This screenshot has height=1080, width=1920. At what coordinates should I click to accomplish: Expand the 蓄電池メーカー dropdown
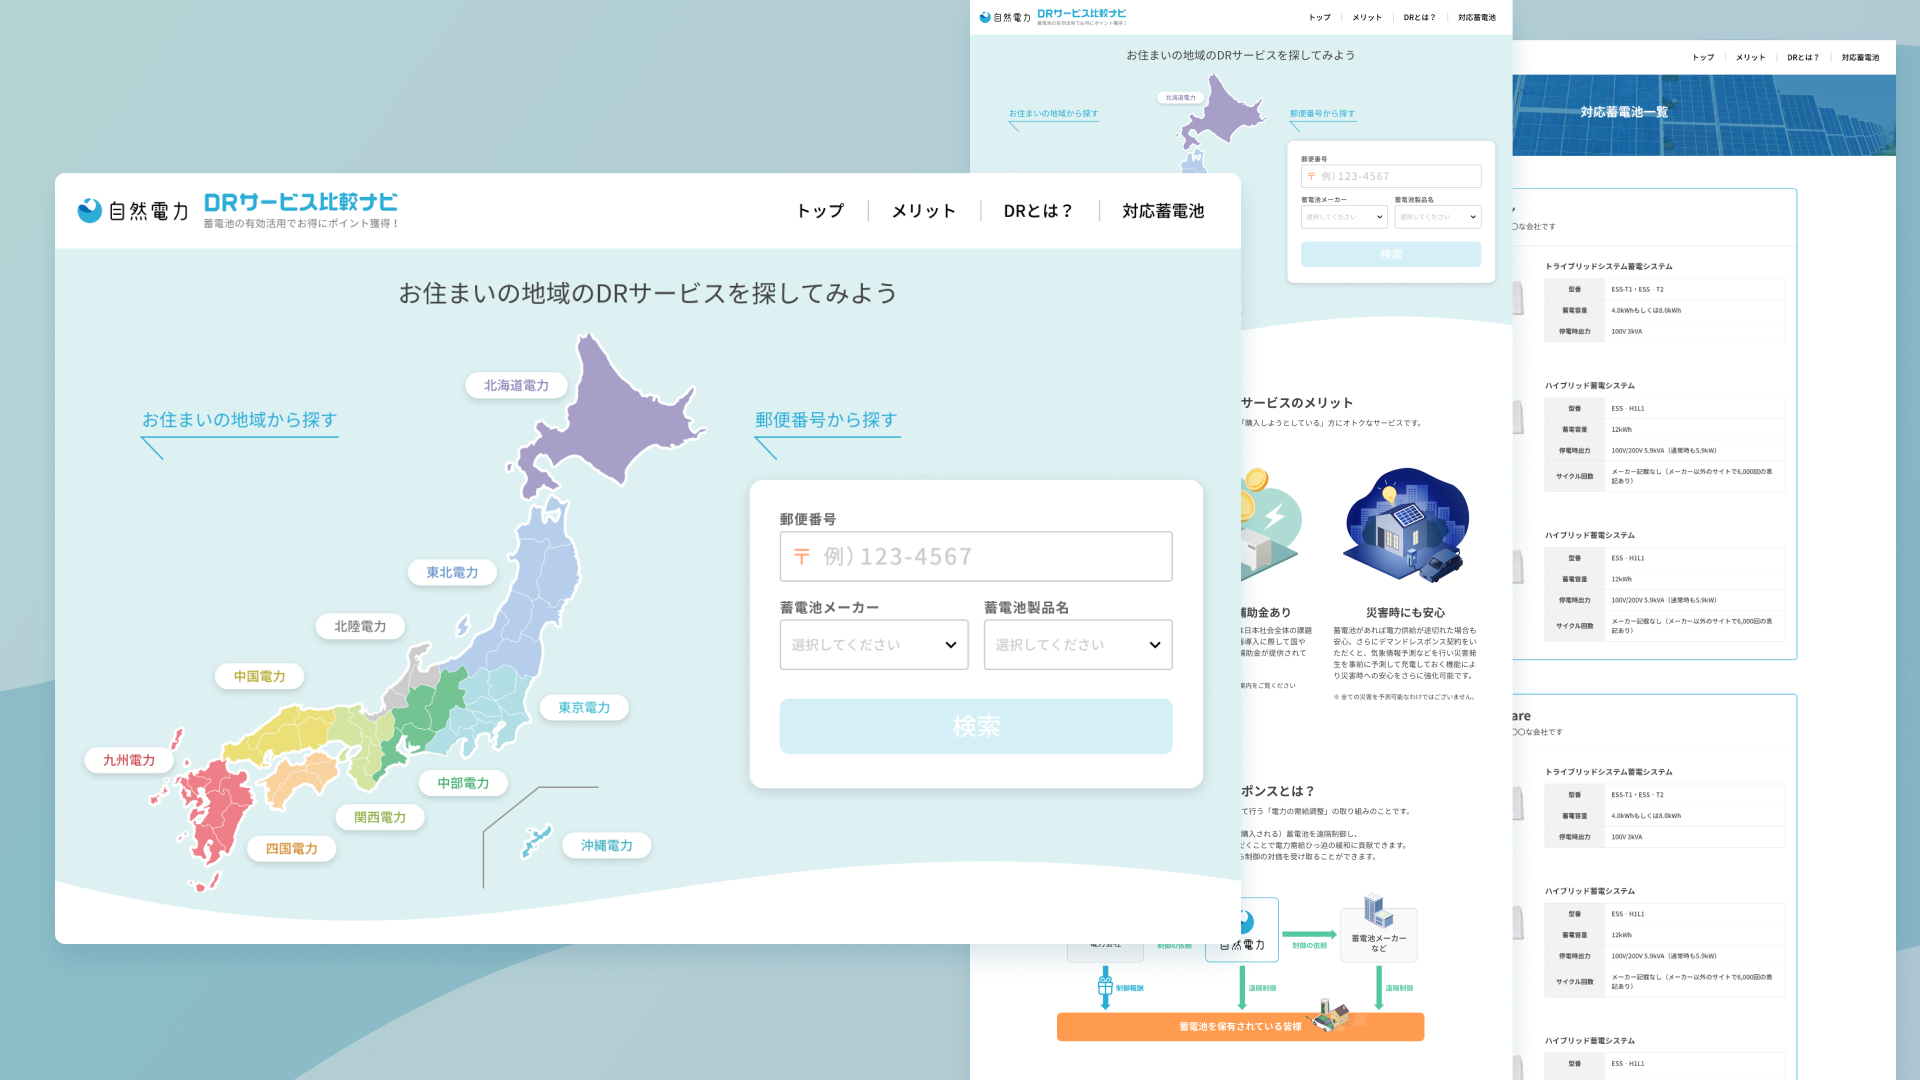coord(874,645)
